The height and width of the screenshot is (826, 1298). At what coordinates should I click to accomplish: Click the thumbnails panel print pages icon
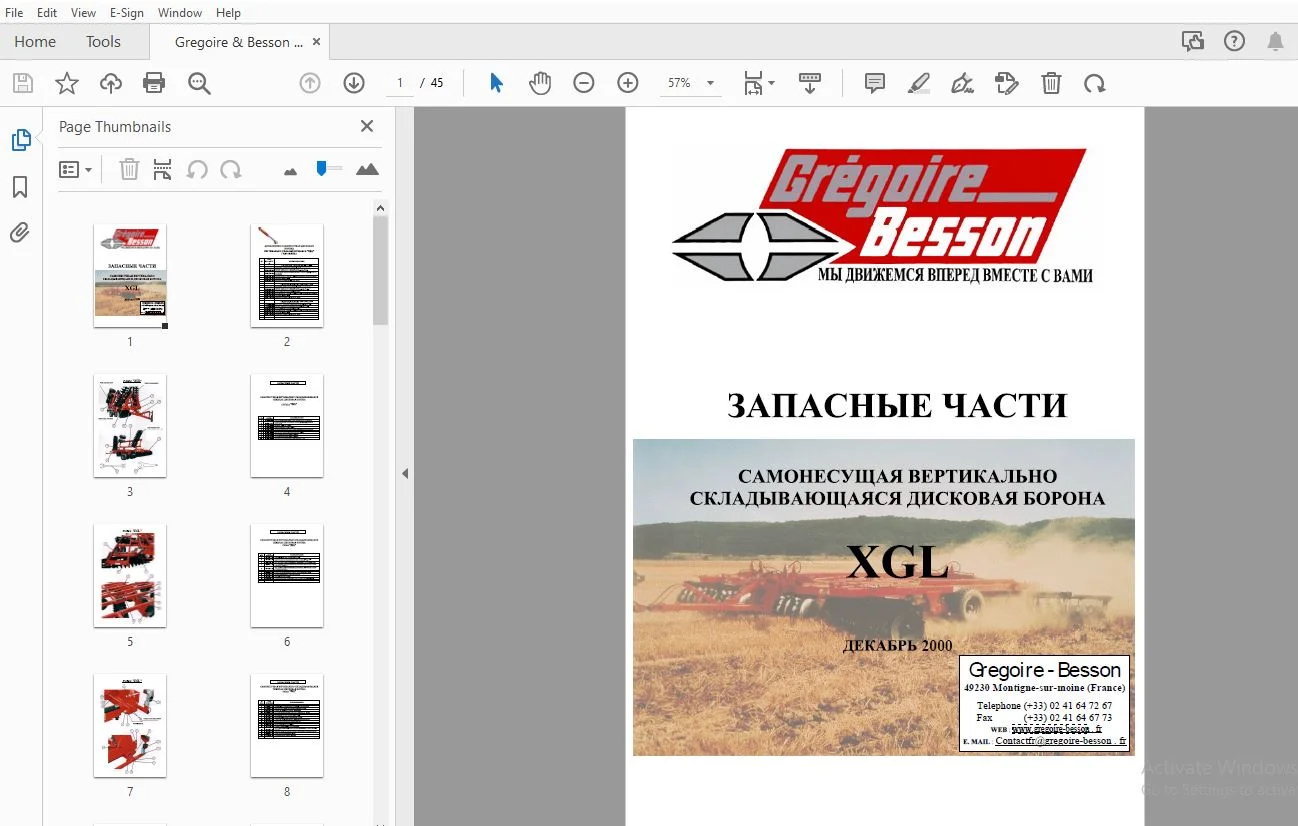click(163, 170)
